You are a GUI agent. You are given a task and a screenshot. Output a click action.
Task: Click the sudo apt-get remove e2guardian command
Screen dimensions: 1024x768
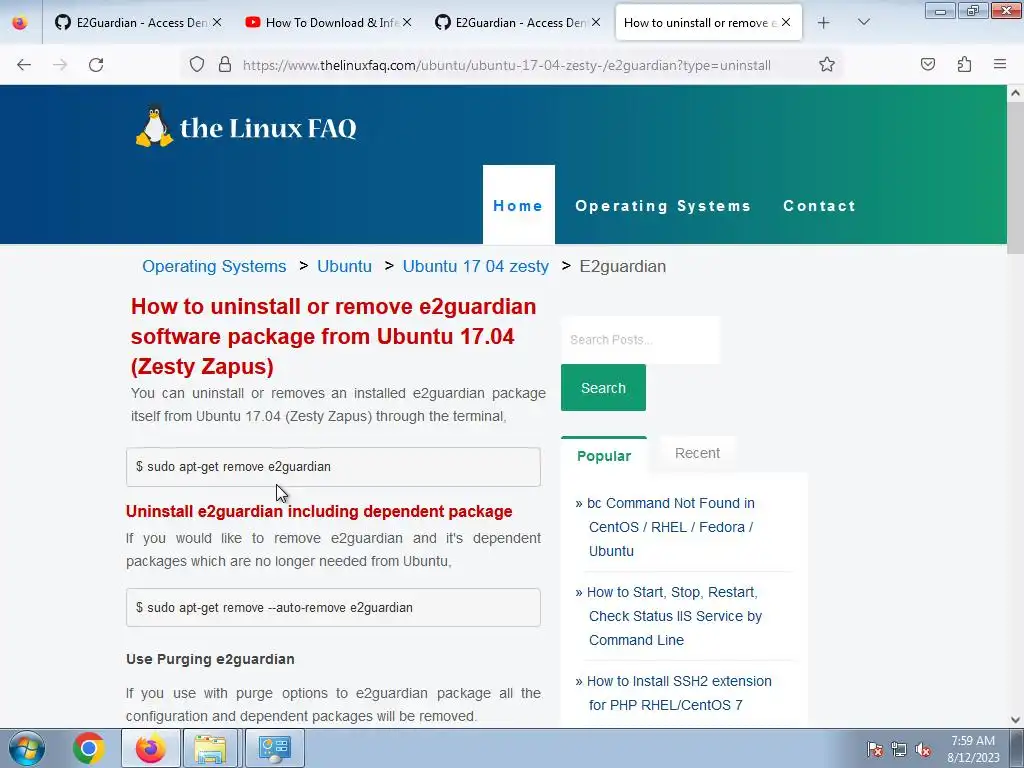tap(333, 467)
